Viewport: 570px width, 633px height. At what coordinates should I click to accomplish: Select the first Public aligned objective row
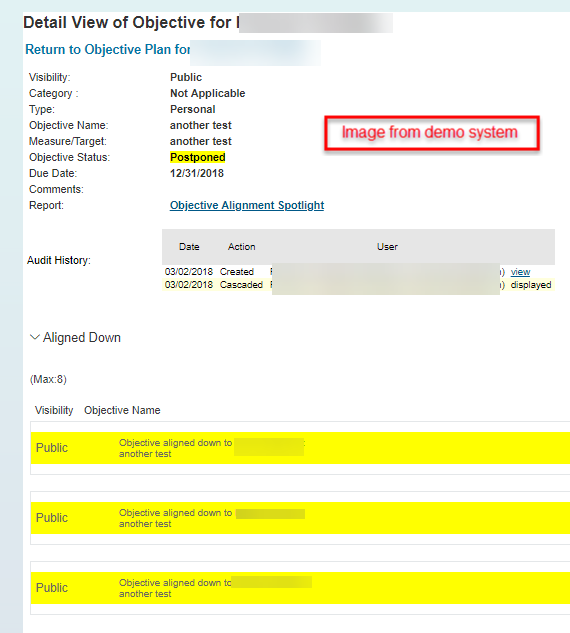coord(300,448)
